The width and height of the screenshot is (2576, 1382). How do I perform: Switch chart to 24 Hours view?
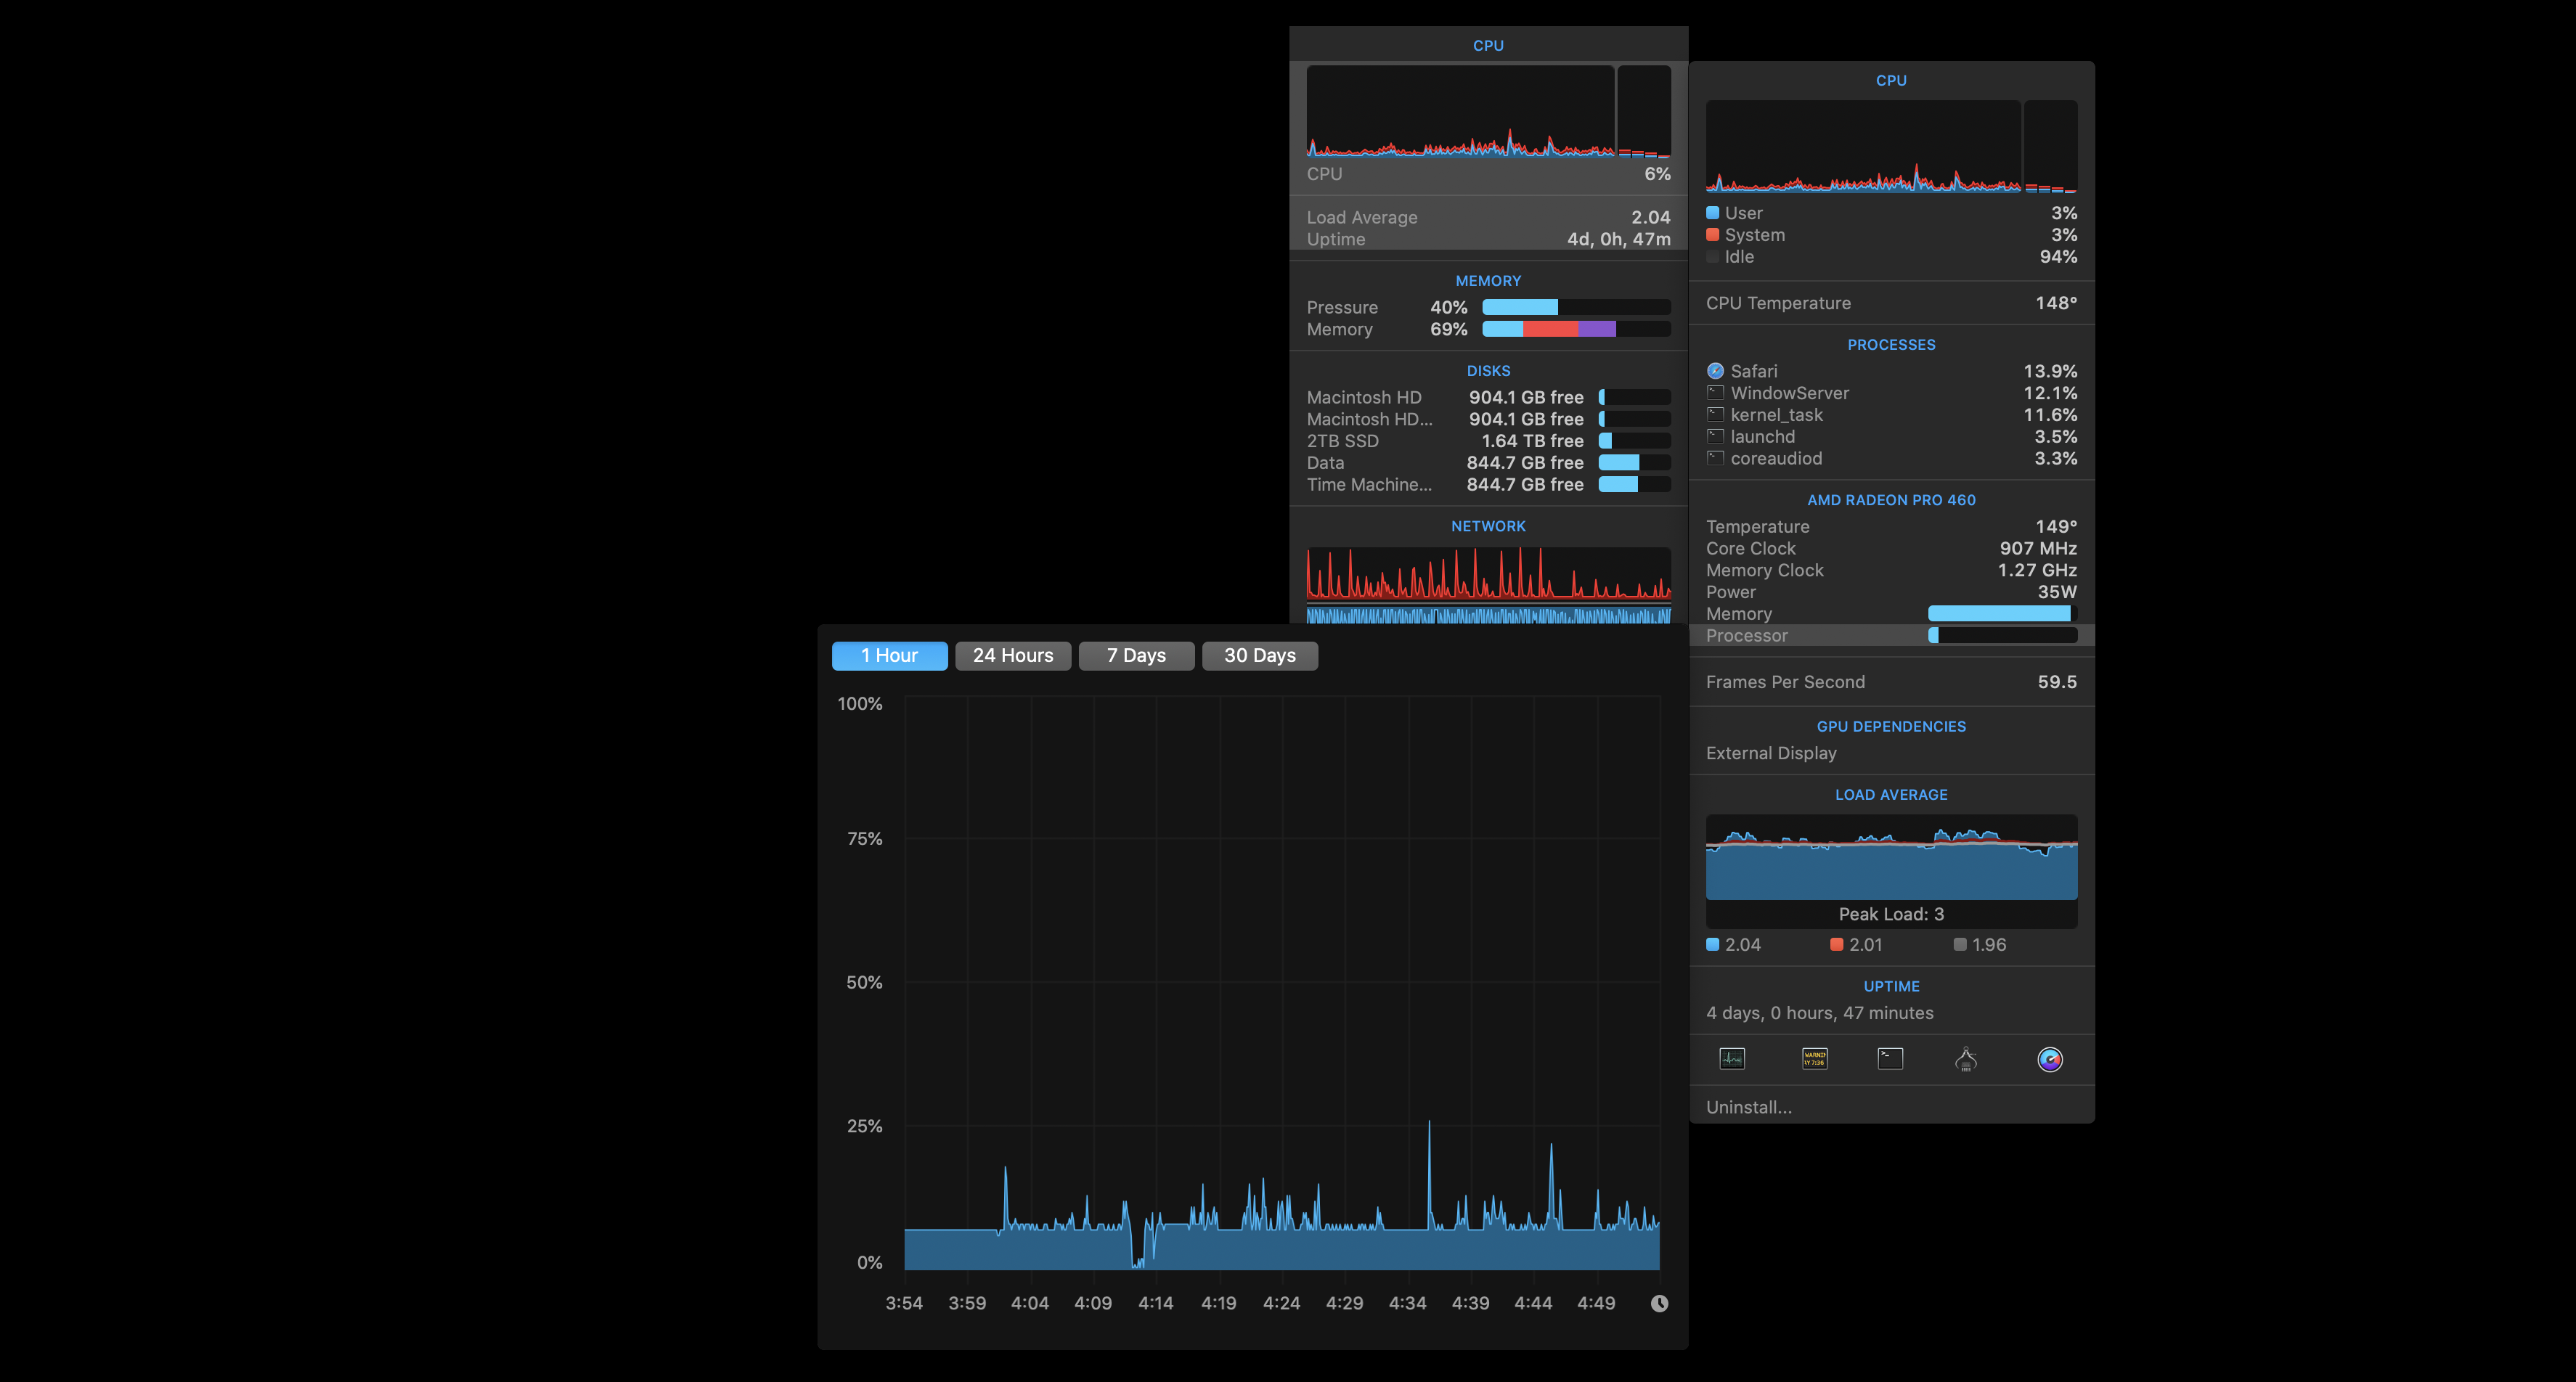[x=1013, y=656]
